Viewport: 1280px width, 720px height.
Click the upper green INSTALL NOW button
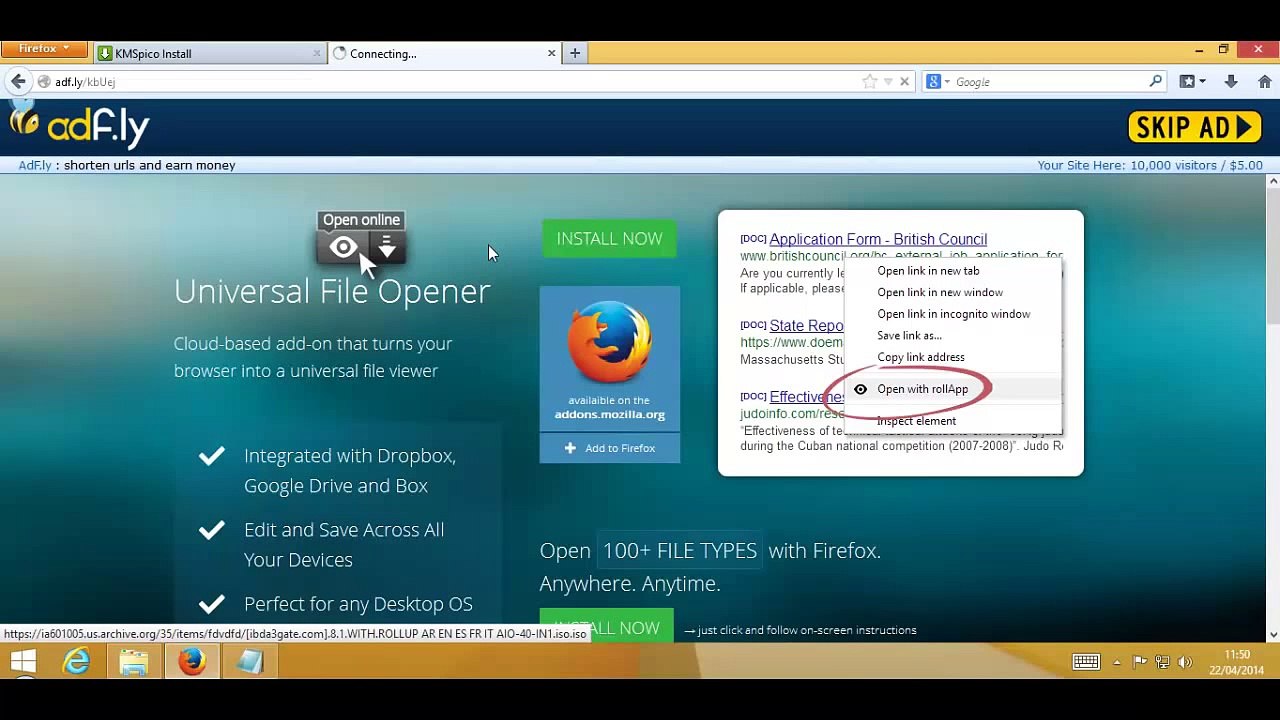click(609, 239)
